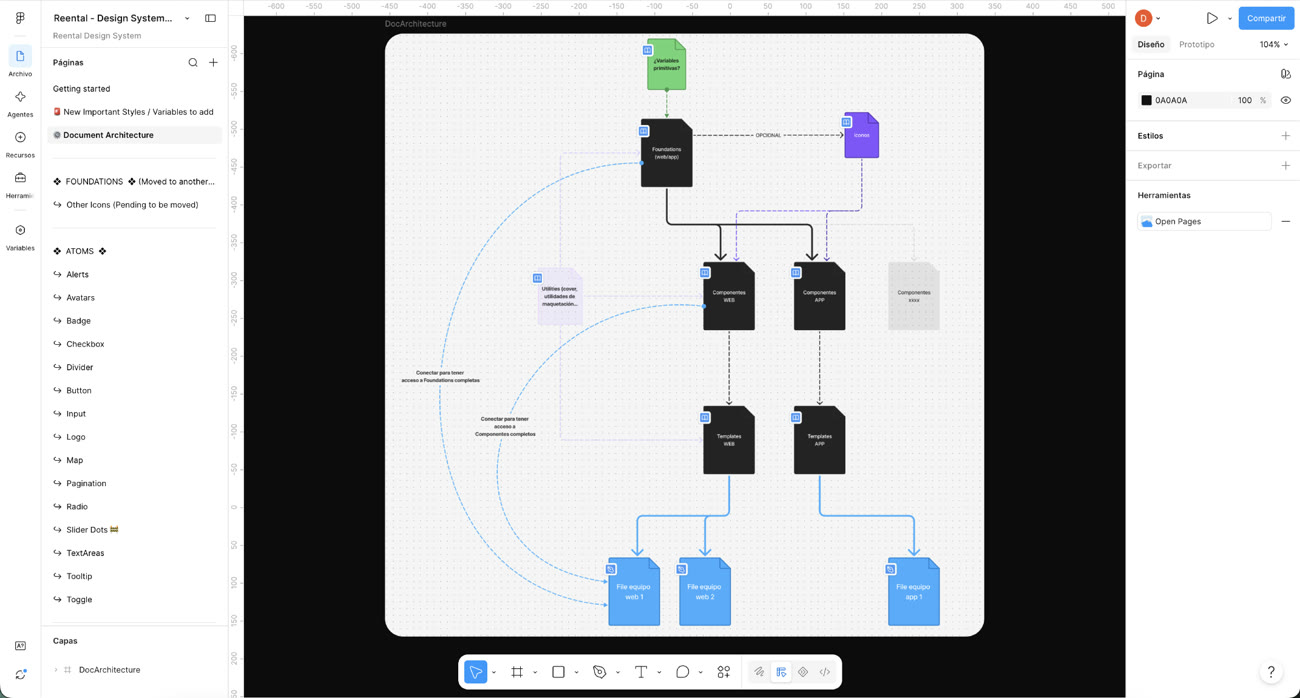The height and width of the screenshot is (698, 1300).
Task: Remove the Open Pages plugin with minus
Action: [x=1286, y=221]
